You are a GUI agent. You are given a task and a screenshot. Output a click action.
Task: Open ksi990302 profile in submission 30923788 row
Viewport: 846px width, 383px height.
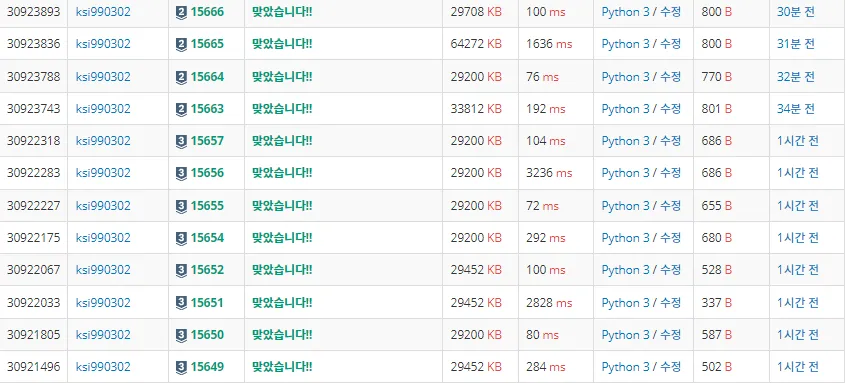point(103,77)
